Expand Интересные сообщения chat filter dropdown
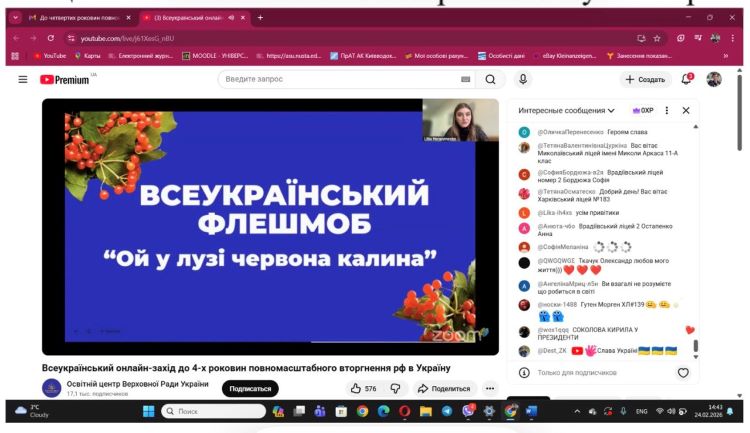This screenshot has height=433, width=750. 566,111
